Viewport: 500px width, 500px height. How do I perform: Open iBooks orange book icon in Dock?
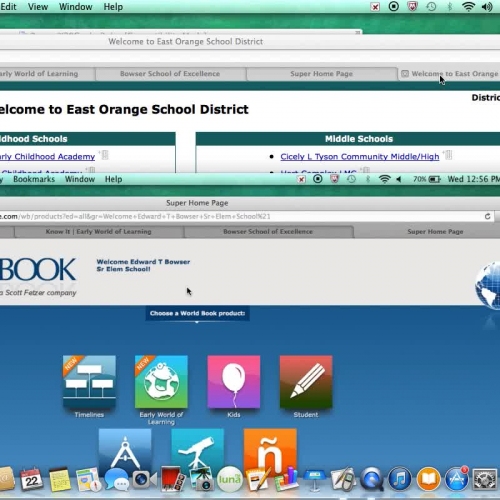(428, 479)
